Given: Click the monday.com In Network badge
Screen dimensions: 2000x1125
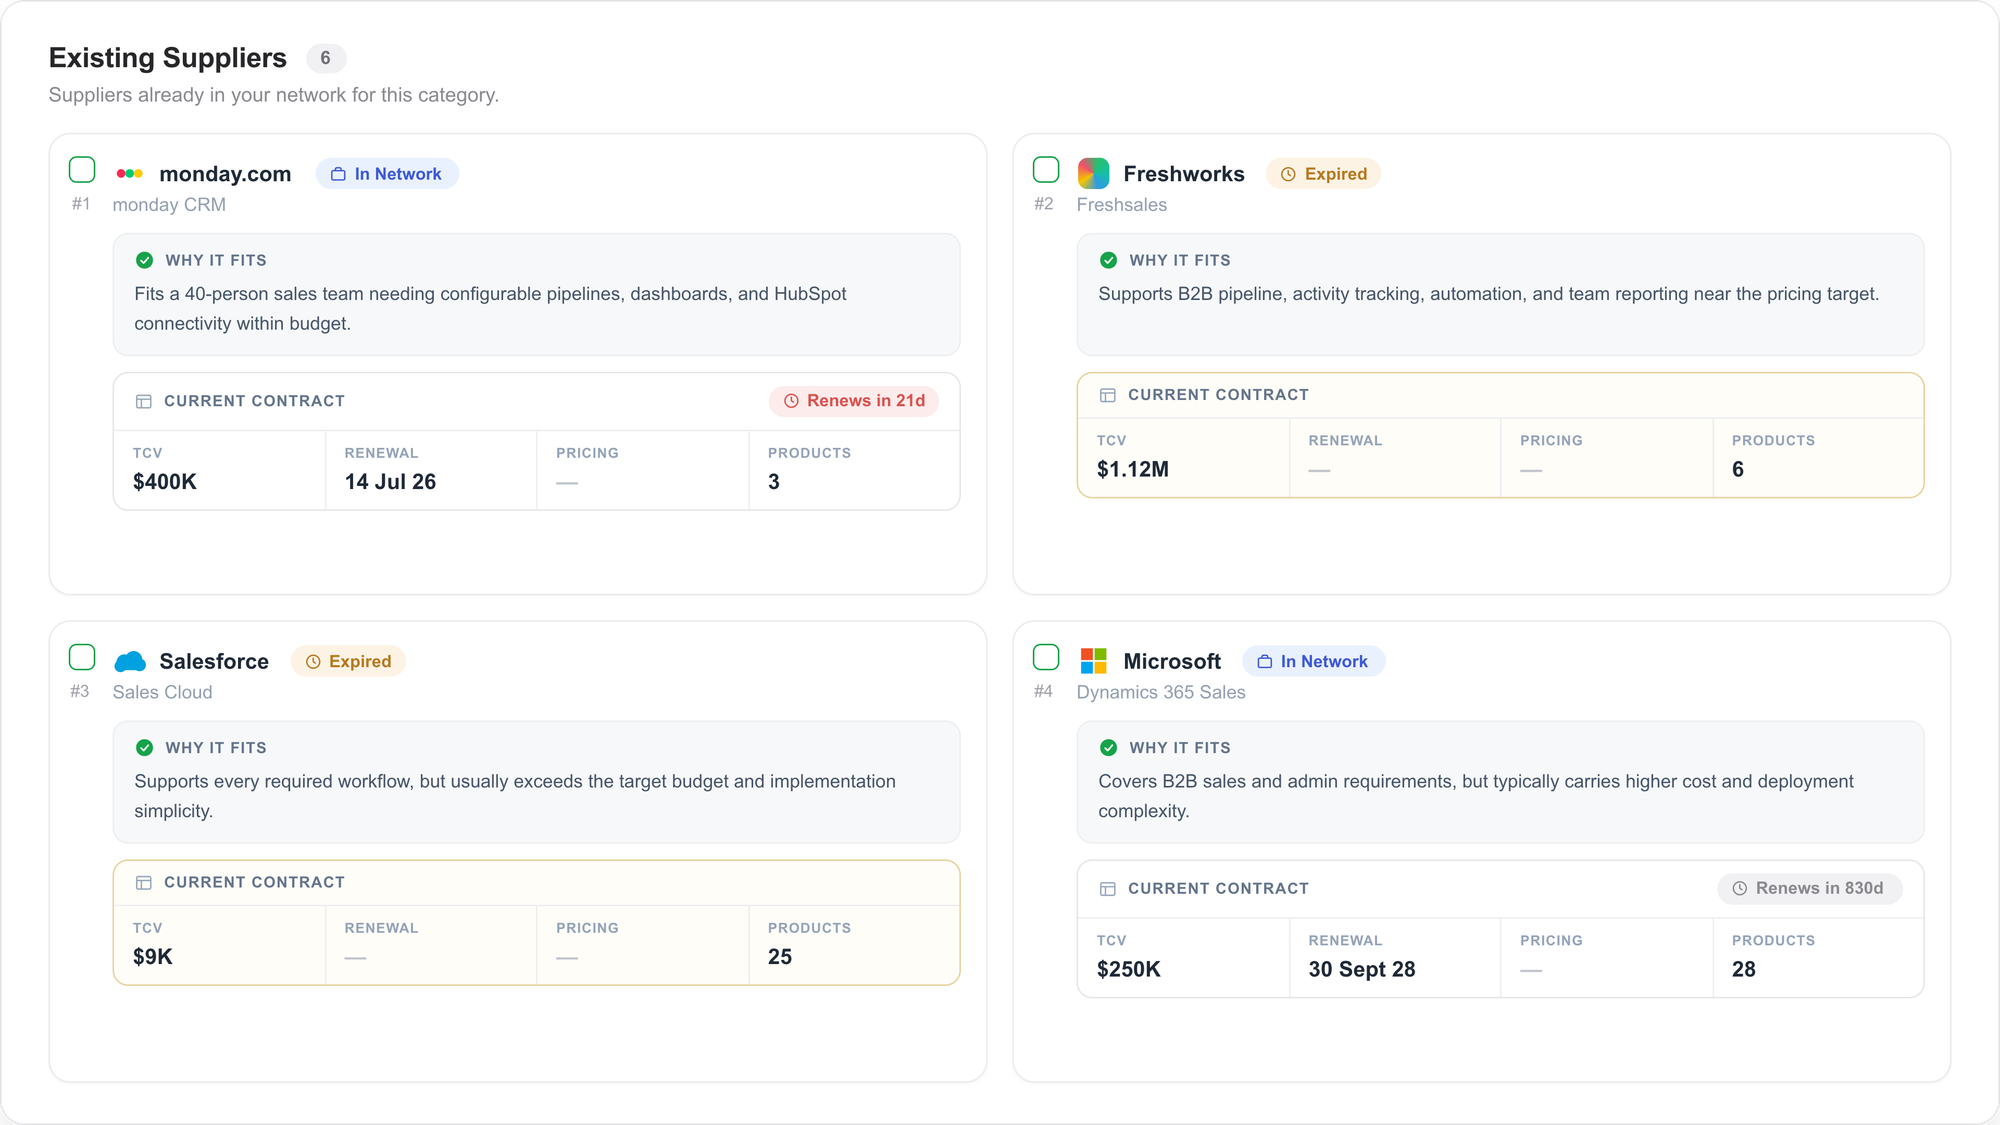Looking at the screenshot, I should click(387, 174).
